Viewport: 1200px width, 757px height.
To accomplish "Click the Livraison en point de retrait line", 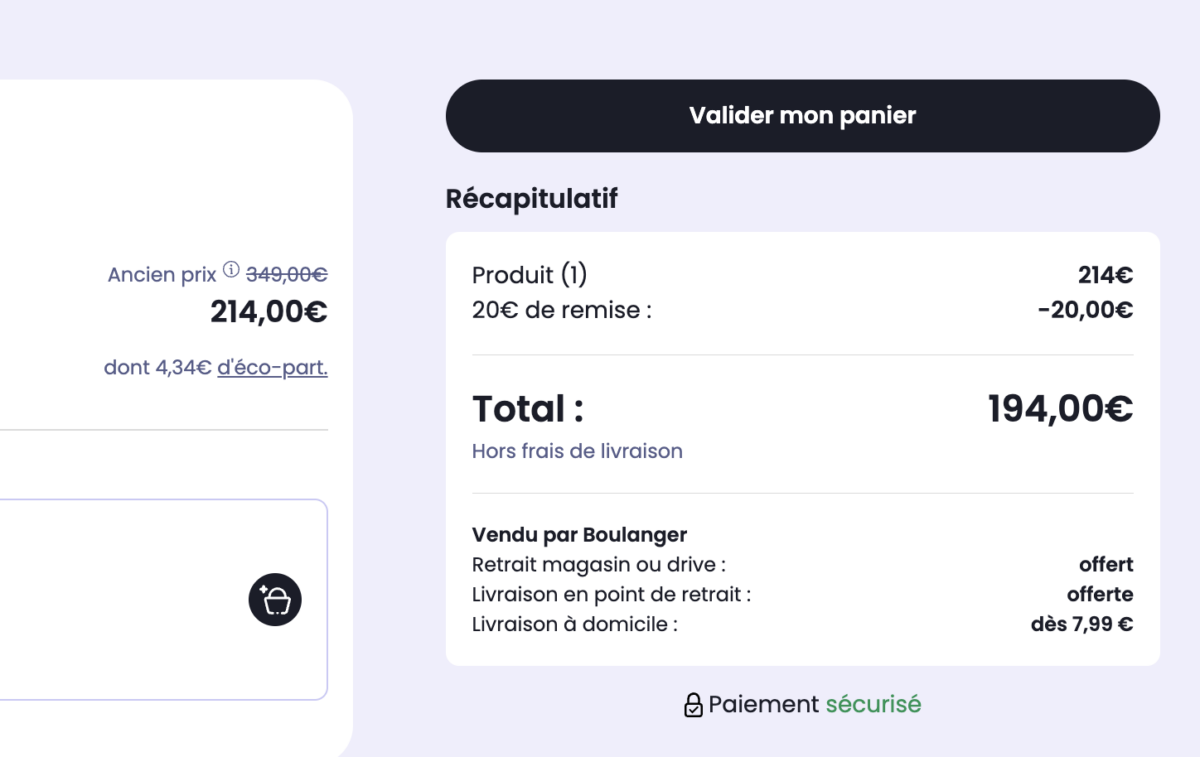I will point(611,594).
